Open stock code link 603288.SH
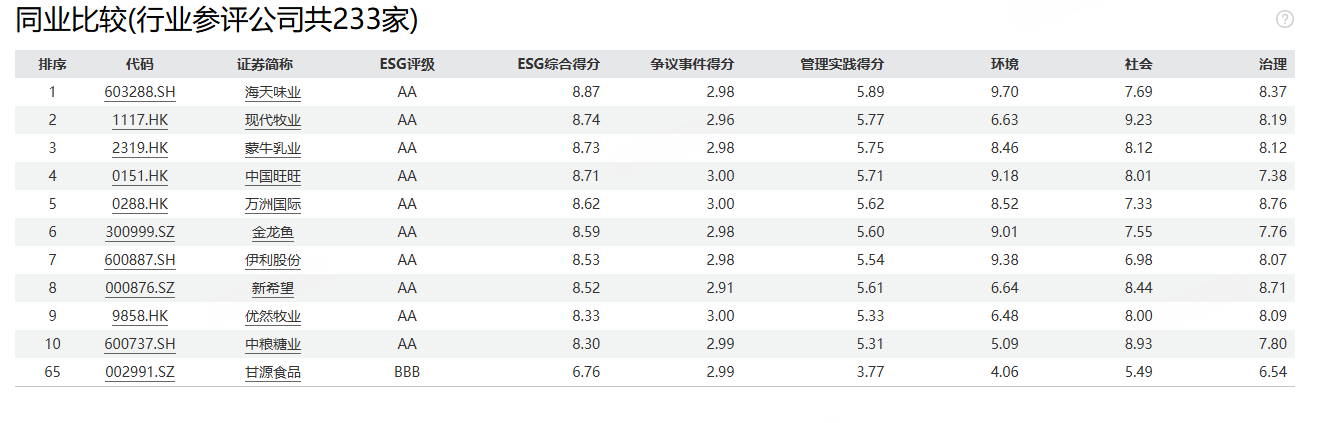 (140, 92)
